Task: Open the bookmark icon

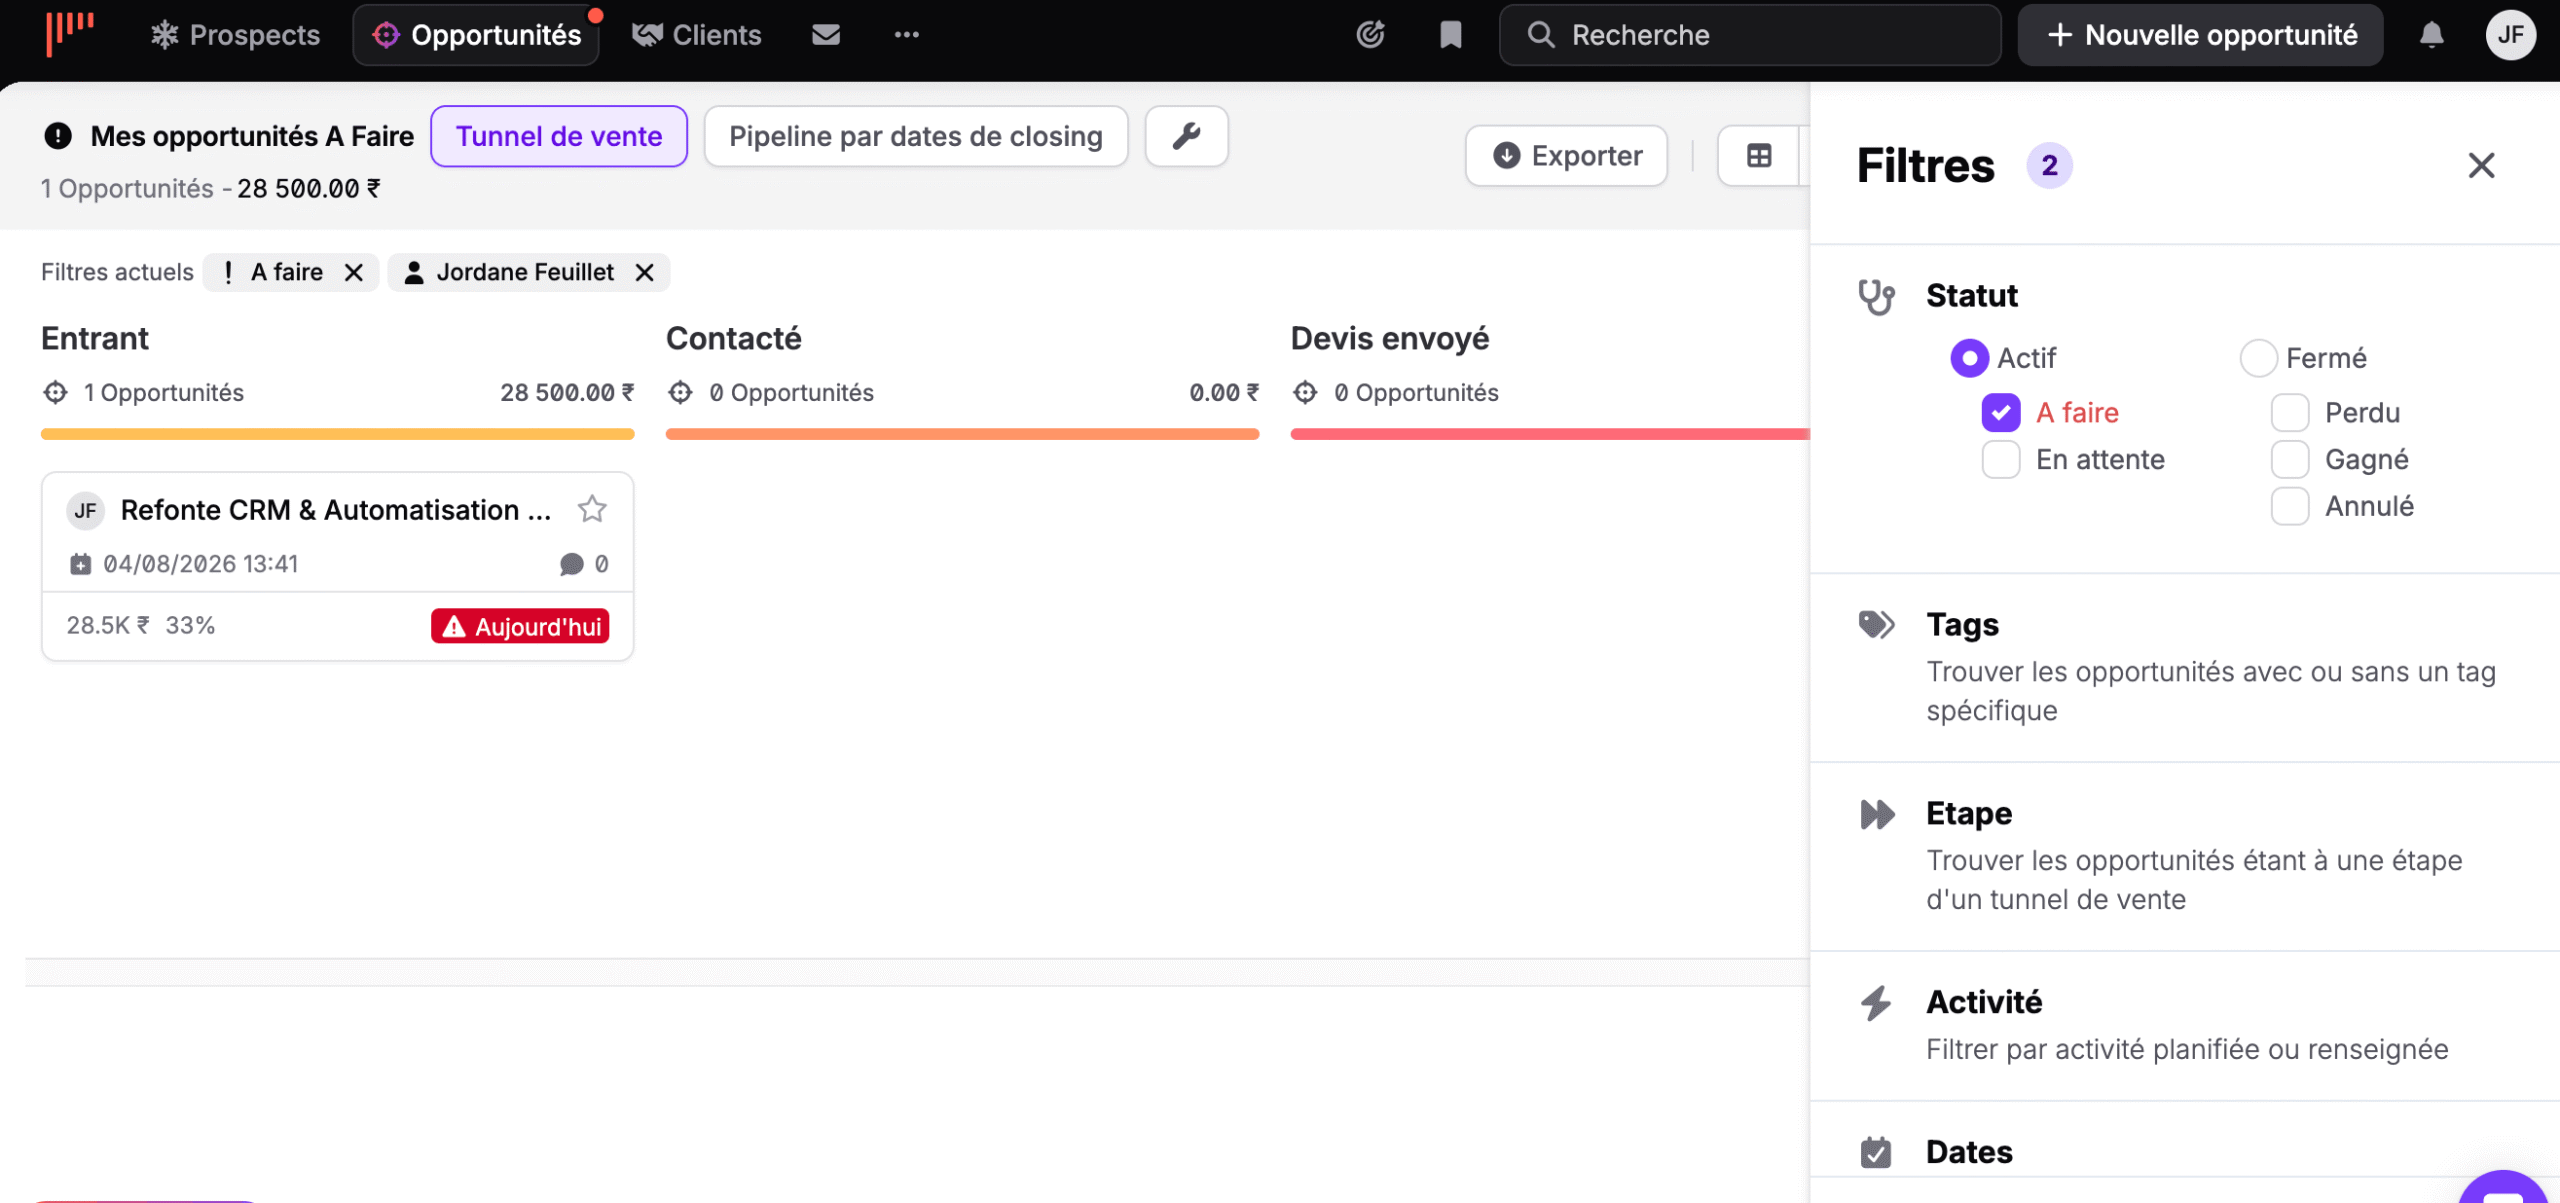Action: [x=1450, y=35]
